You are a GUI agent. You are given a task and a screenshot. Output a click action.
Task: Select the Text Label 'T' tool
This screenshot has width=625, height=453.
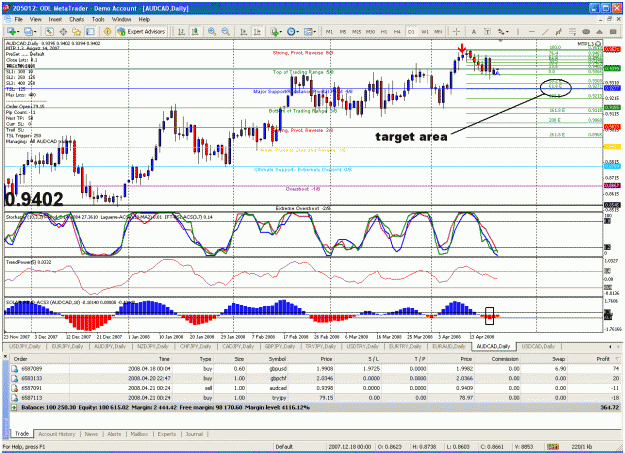tap(487, 32)
